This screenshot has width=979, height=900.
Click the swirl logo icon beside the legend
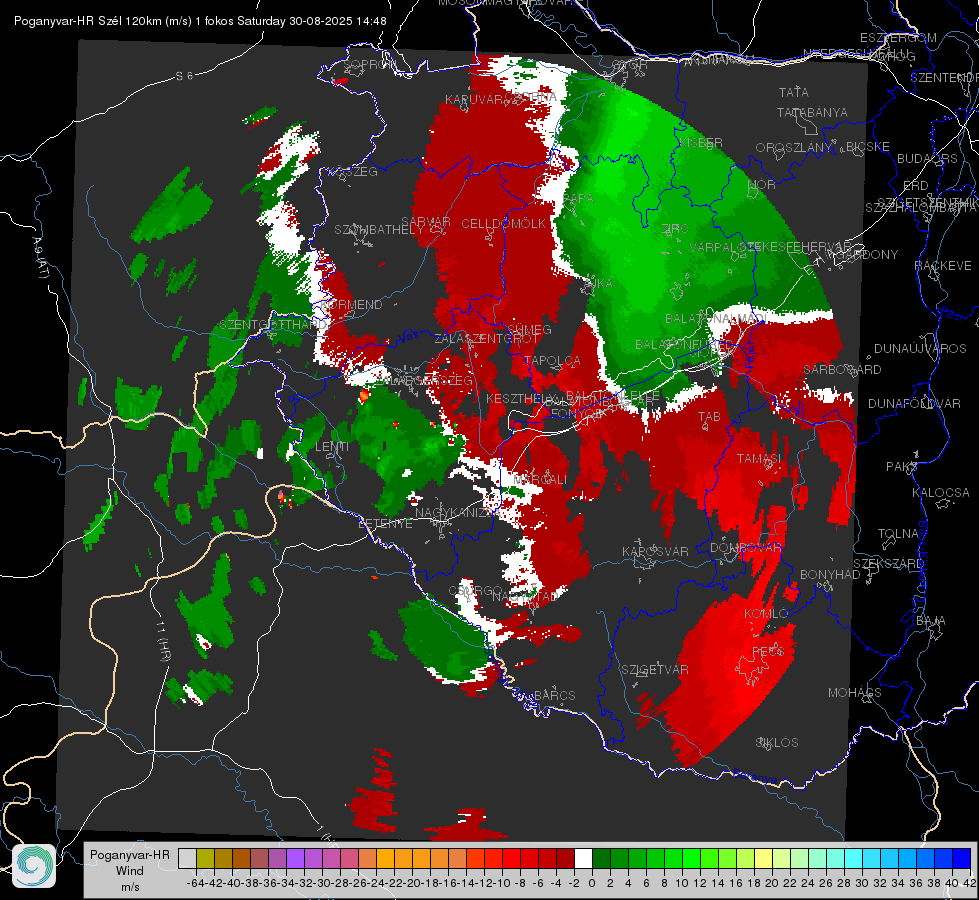pyautogui.click(x=34, y=866)
